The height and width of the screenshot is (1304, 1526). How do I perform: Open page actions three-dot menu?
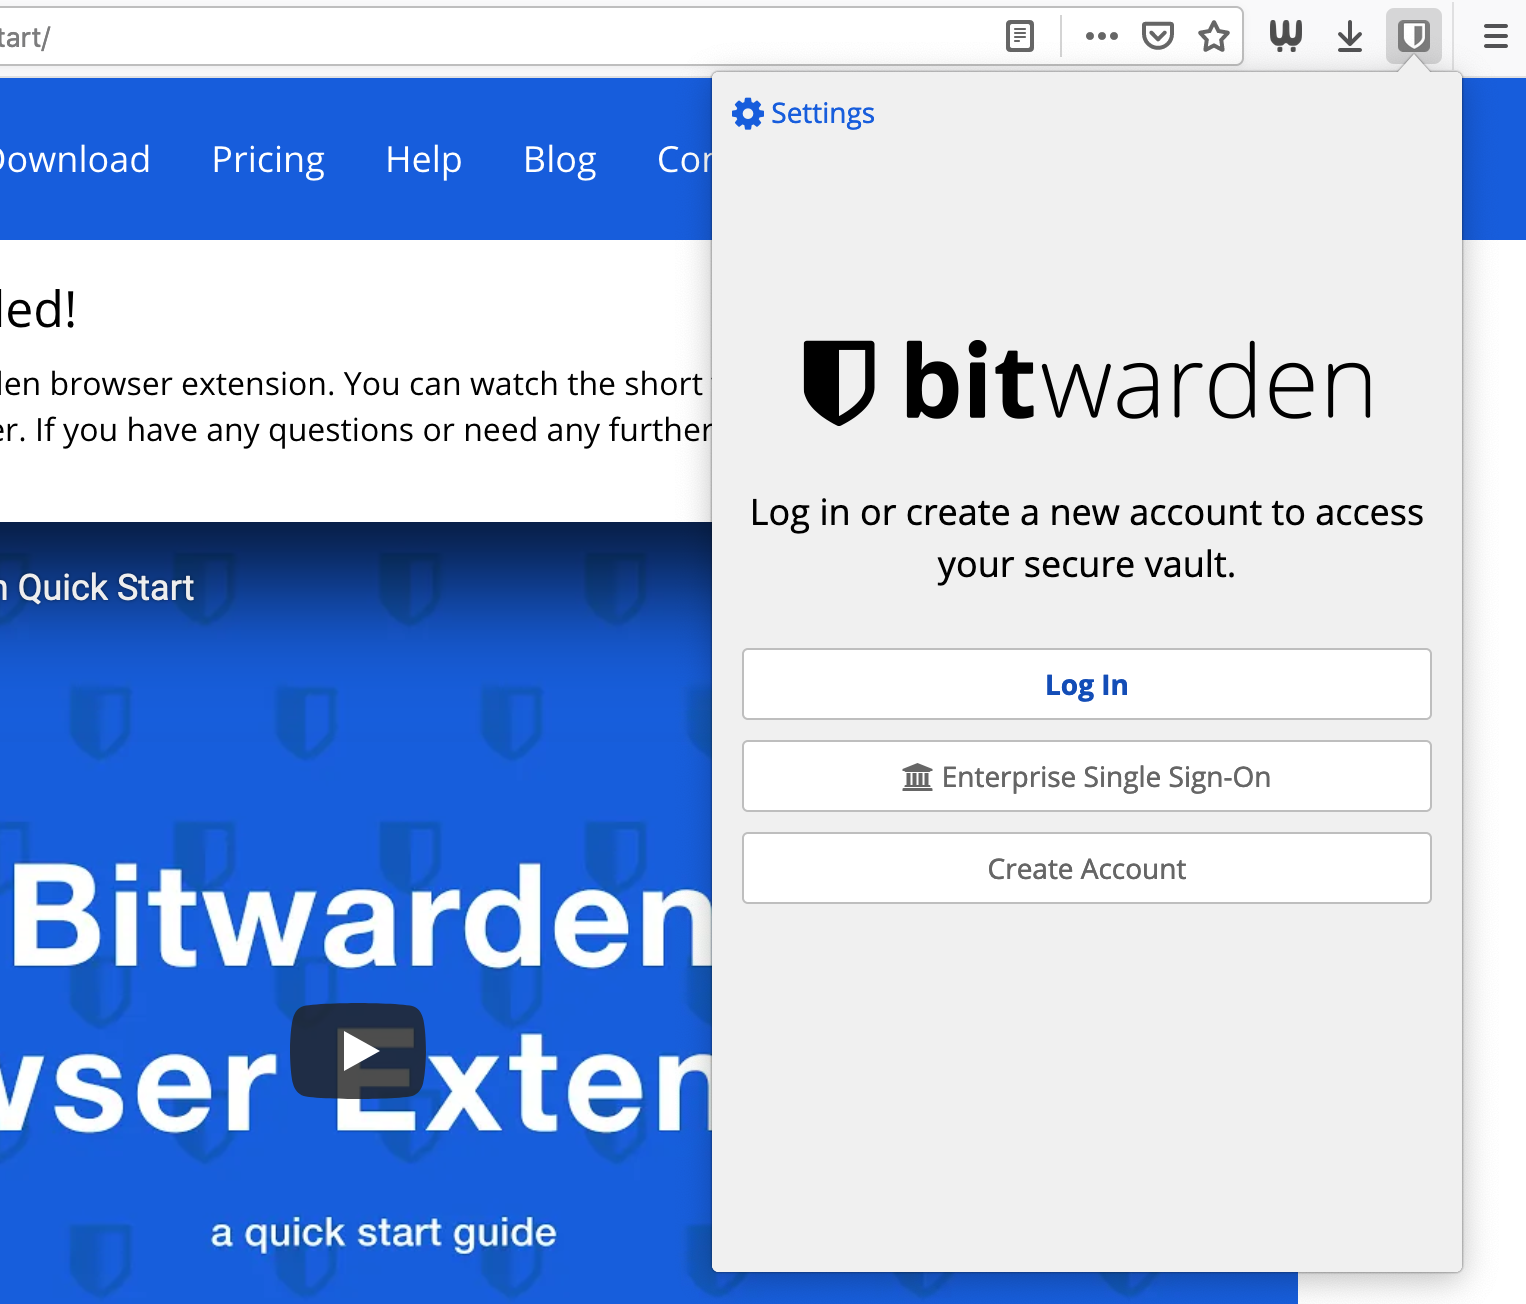pyautogui.click(x=1101, y=37)
